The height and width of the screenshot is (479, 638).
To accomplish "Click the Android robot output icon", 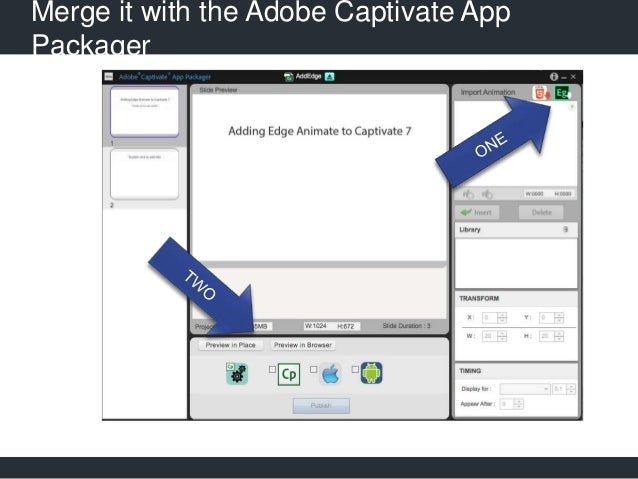I will (371, 373).
